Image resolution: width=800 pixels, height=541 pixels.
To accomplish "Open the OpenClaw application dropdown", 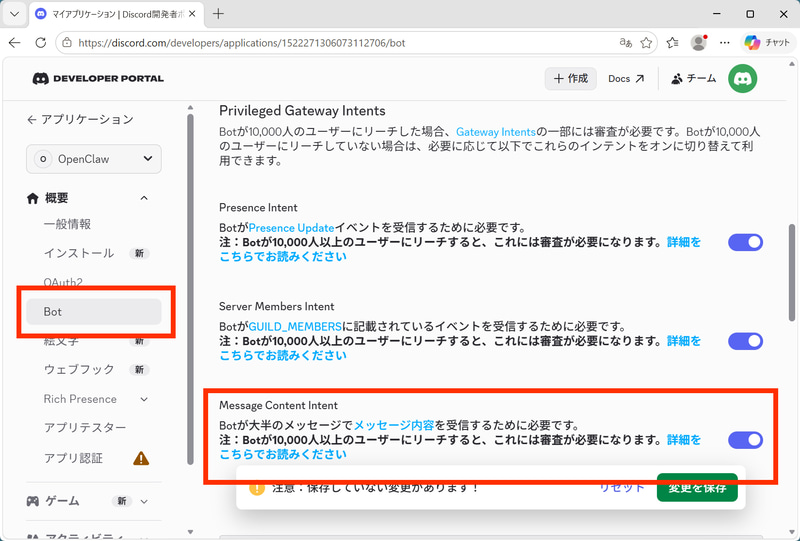I will (94, 159).
